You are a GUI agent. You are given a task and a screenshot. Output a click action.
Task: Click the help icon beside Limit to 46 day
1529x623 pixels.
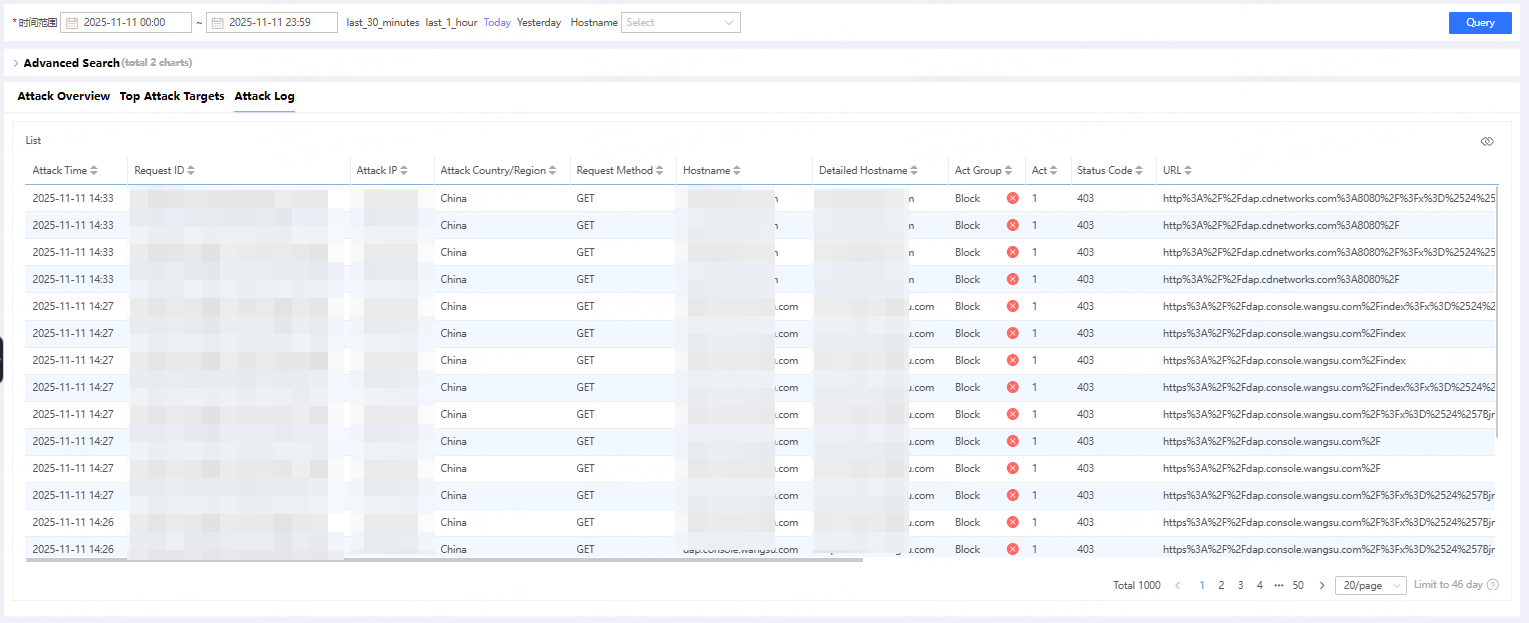1493,585
